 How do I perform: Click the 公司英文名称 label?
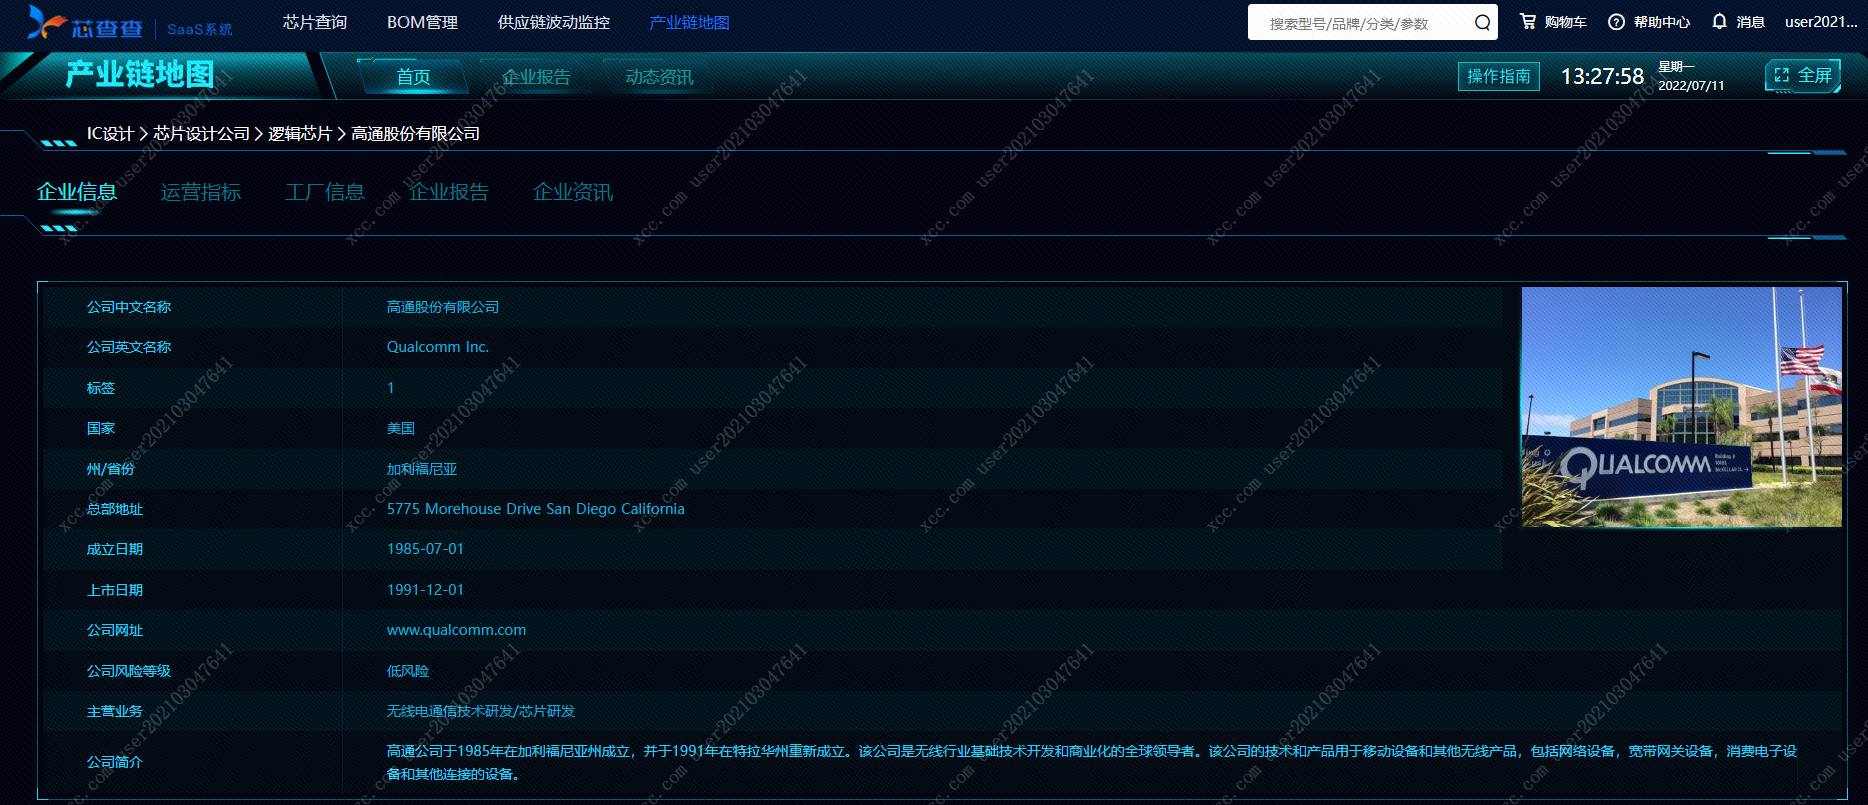(x=129, y=347)
